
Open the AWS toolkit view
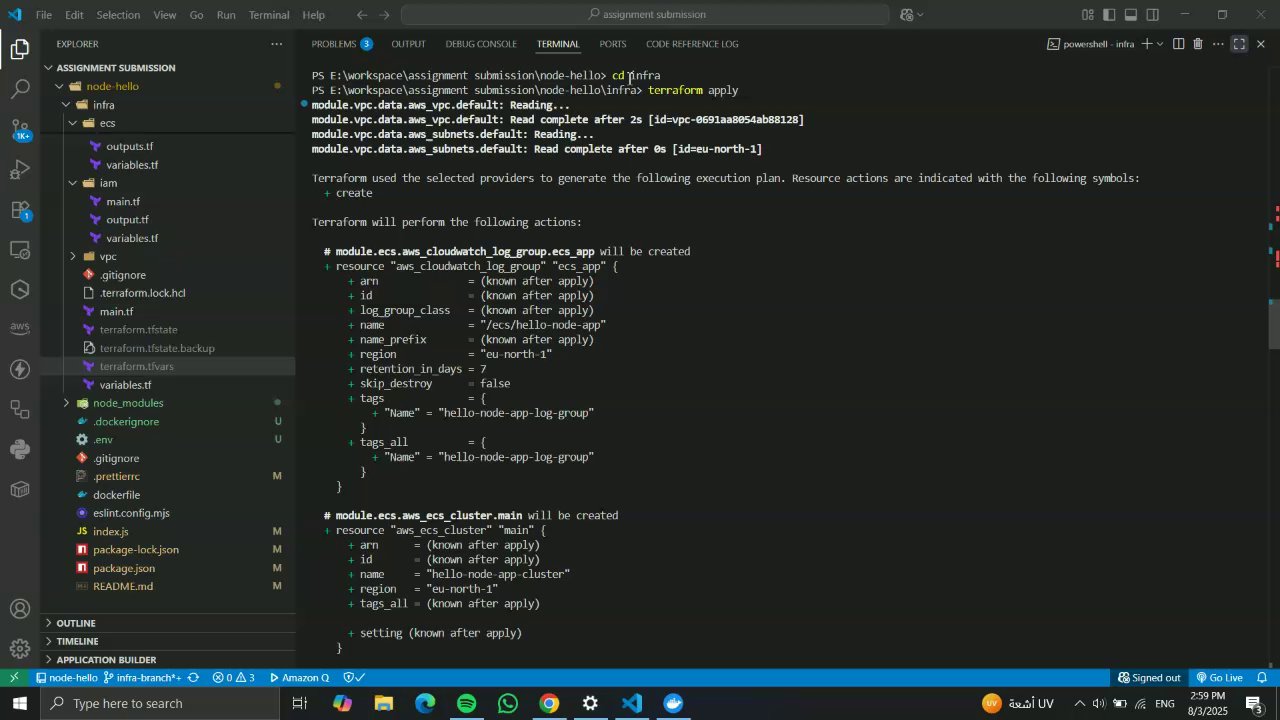pyautogui.click(x=20, y=329)
